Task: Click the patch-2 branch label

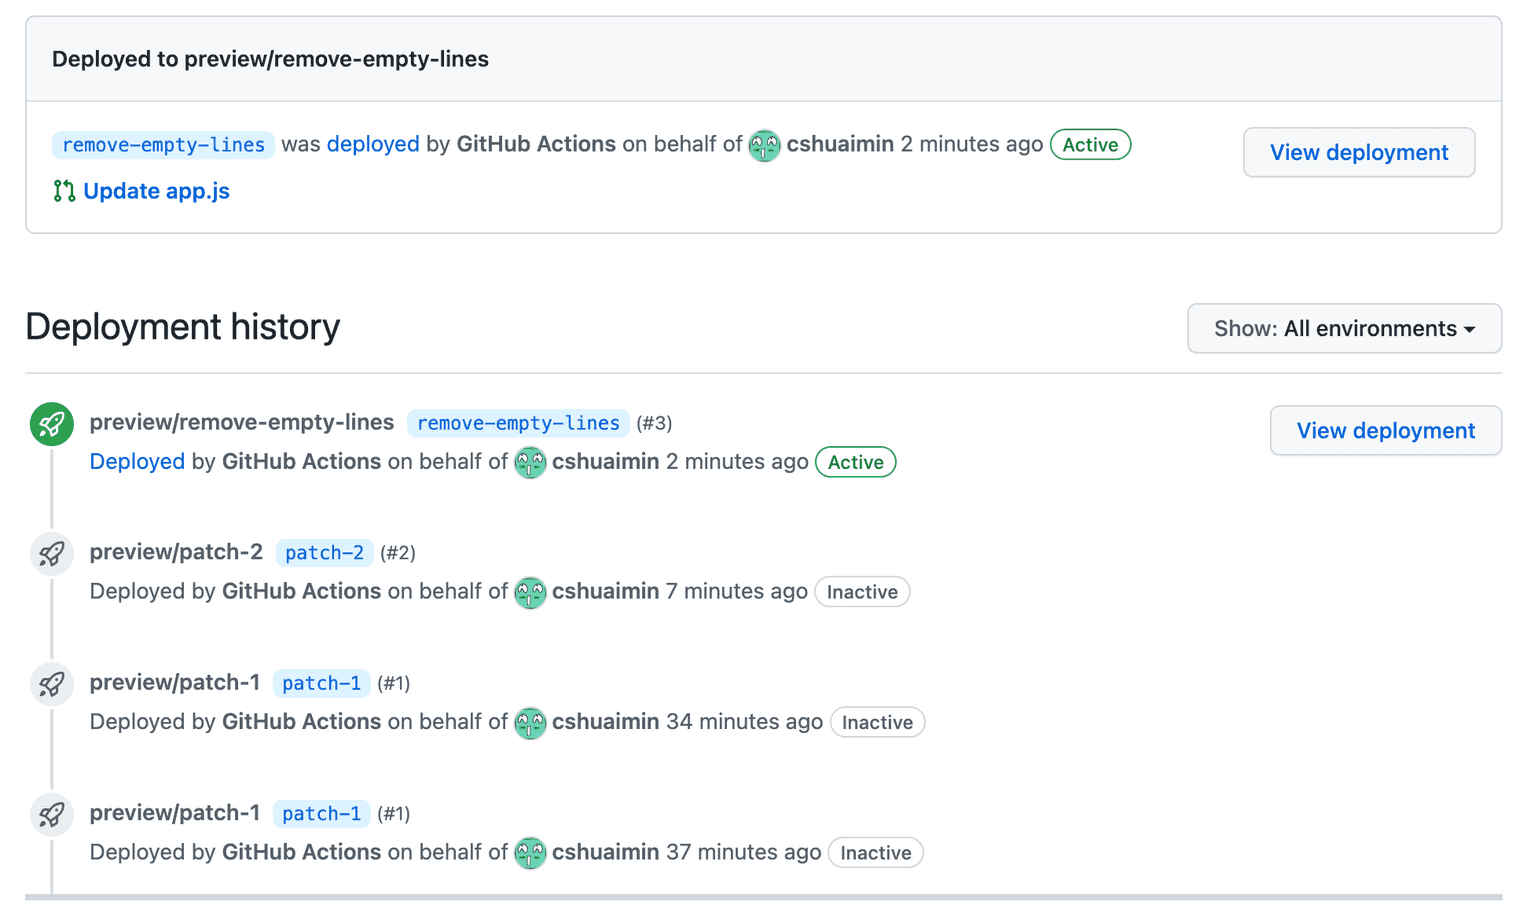Action: pyautogui.click(x=324, y=553)
